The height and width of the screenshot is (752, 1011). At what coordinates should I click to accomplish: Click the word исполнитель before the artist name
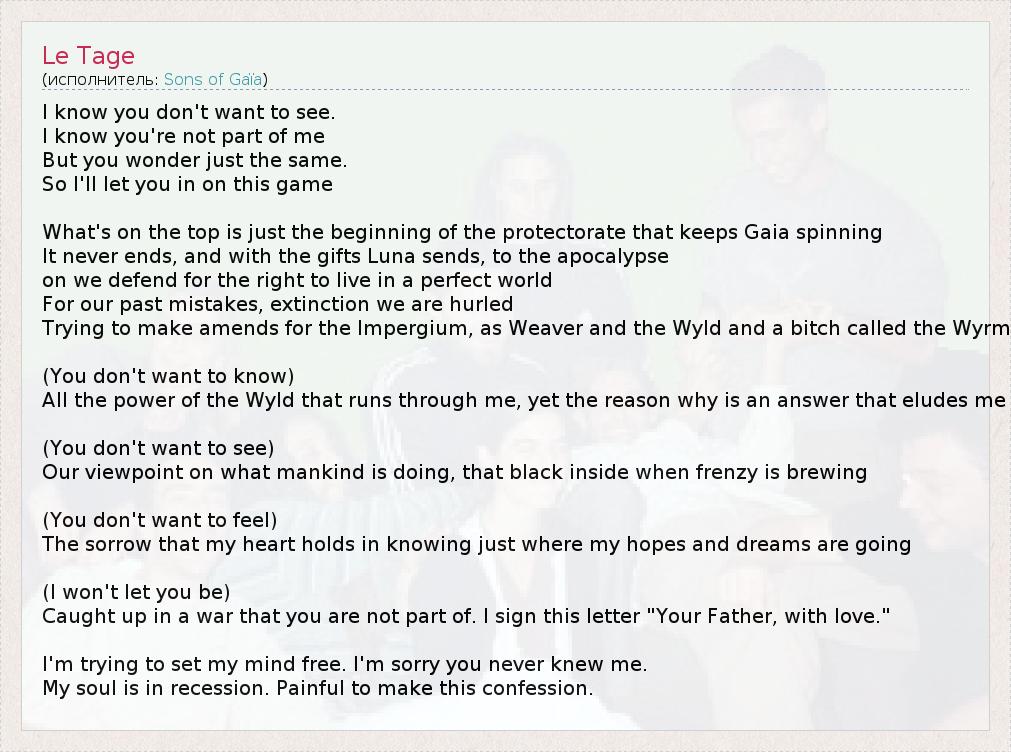tap(100, 79)
